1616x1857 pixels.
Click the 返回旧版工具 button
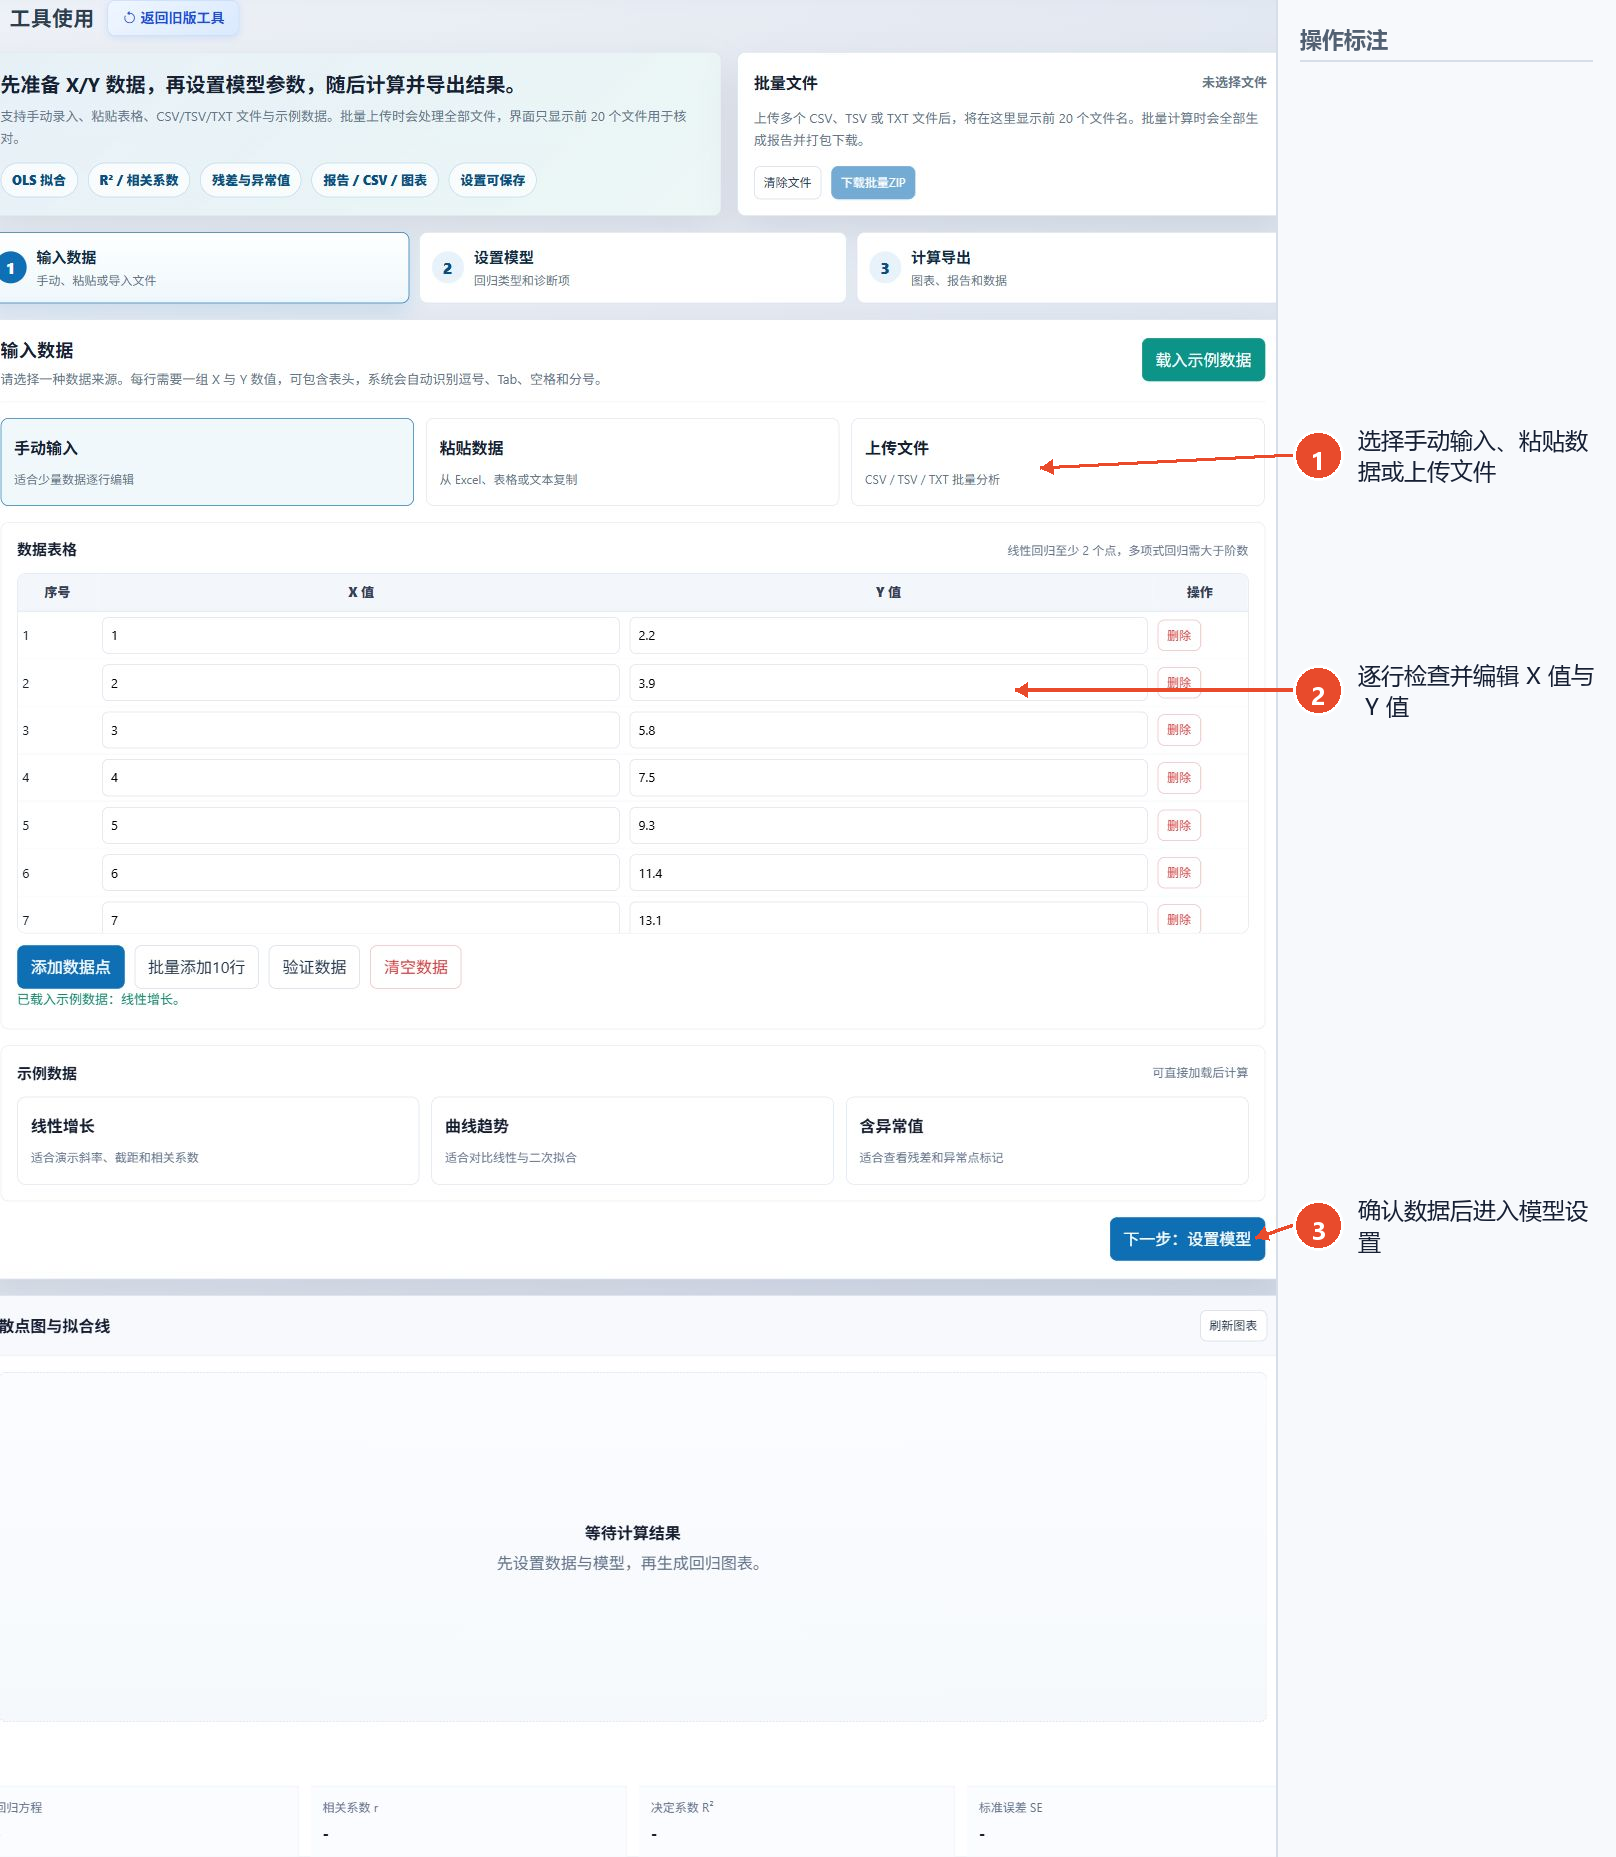click(174, 18)
